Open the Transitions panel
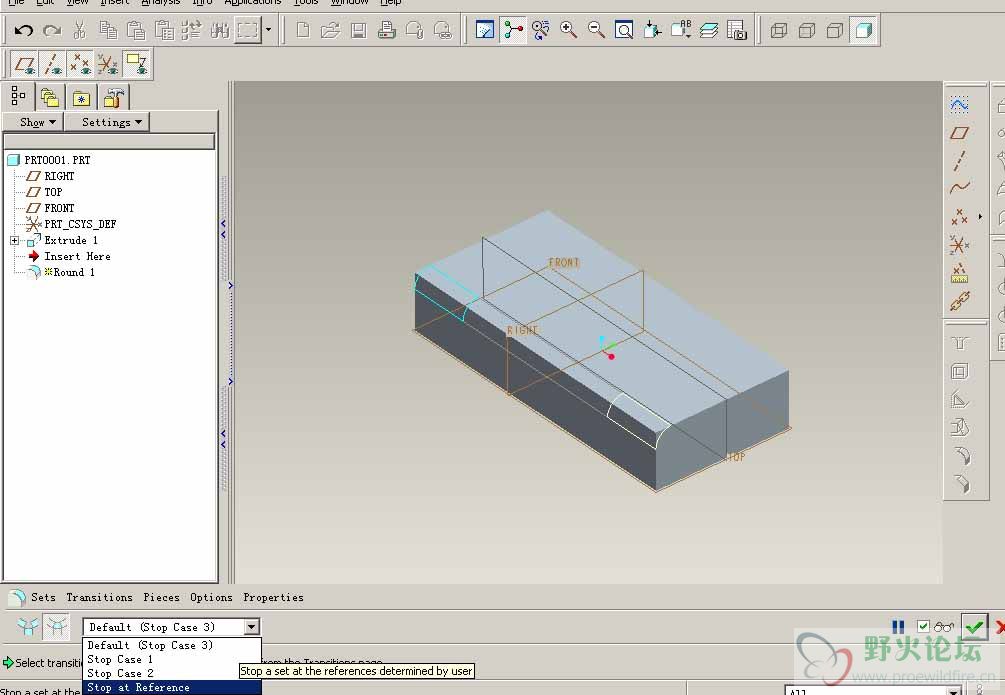 click(x=99, y=597)
